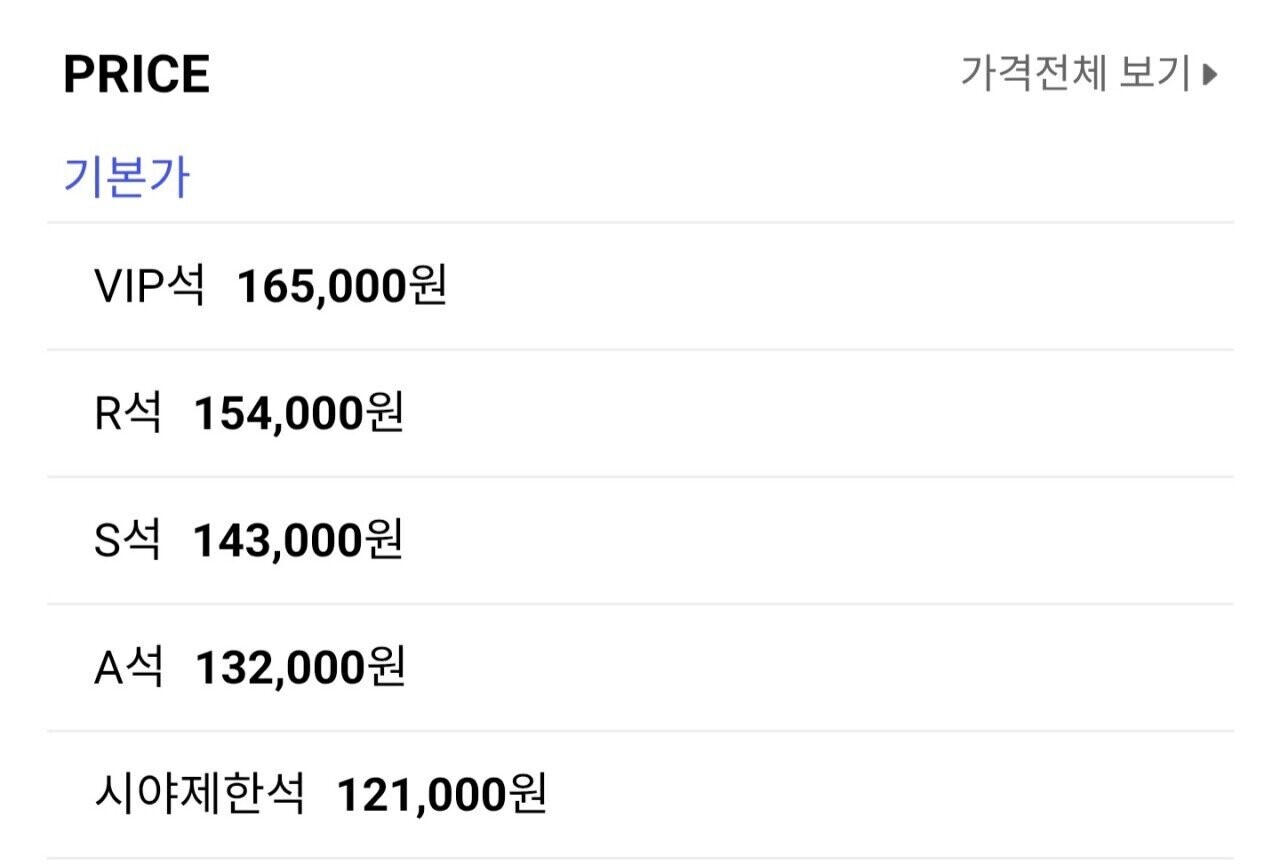
Task: Click the 121,000원 price
Action: [x=441, y=795]
